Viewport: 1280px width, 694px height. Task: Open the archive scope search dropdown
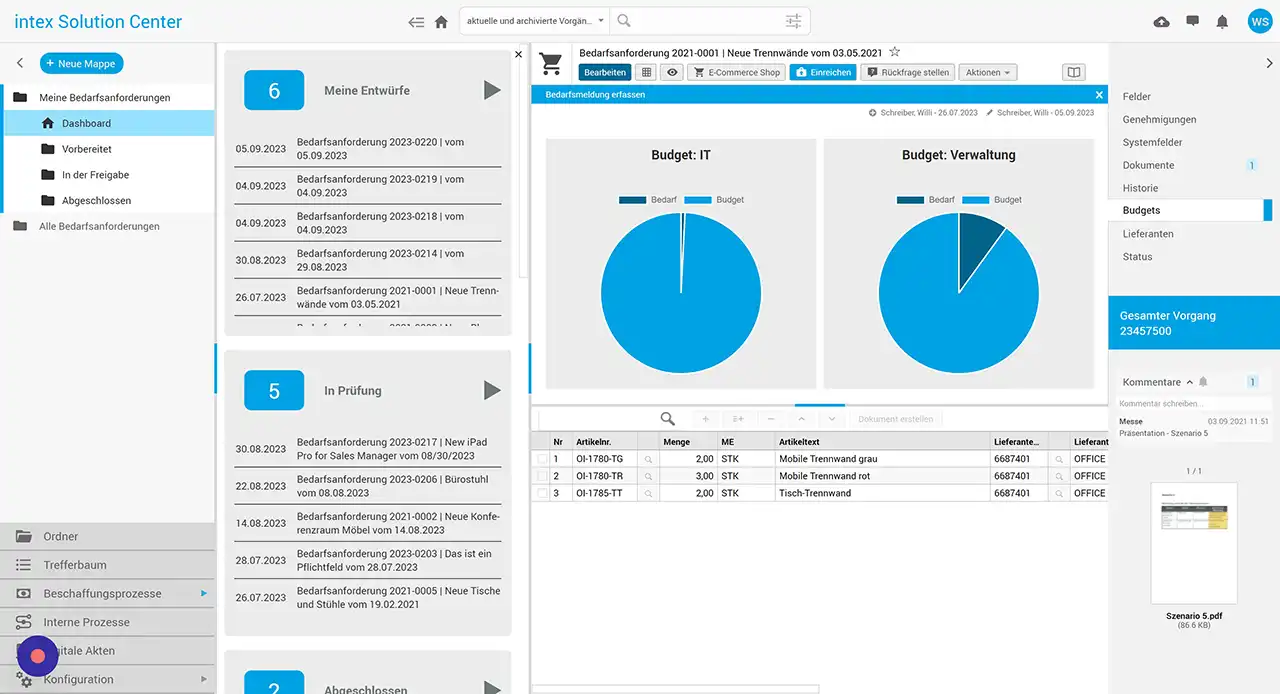(x=535, y=21)
